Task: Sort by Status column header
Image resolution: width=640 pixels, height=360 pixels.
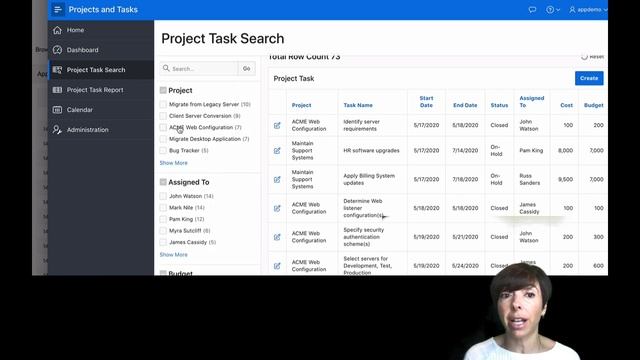Action: tap(499, 105)
